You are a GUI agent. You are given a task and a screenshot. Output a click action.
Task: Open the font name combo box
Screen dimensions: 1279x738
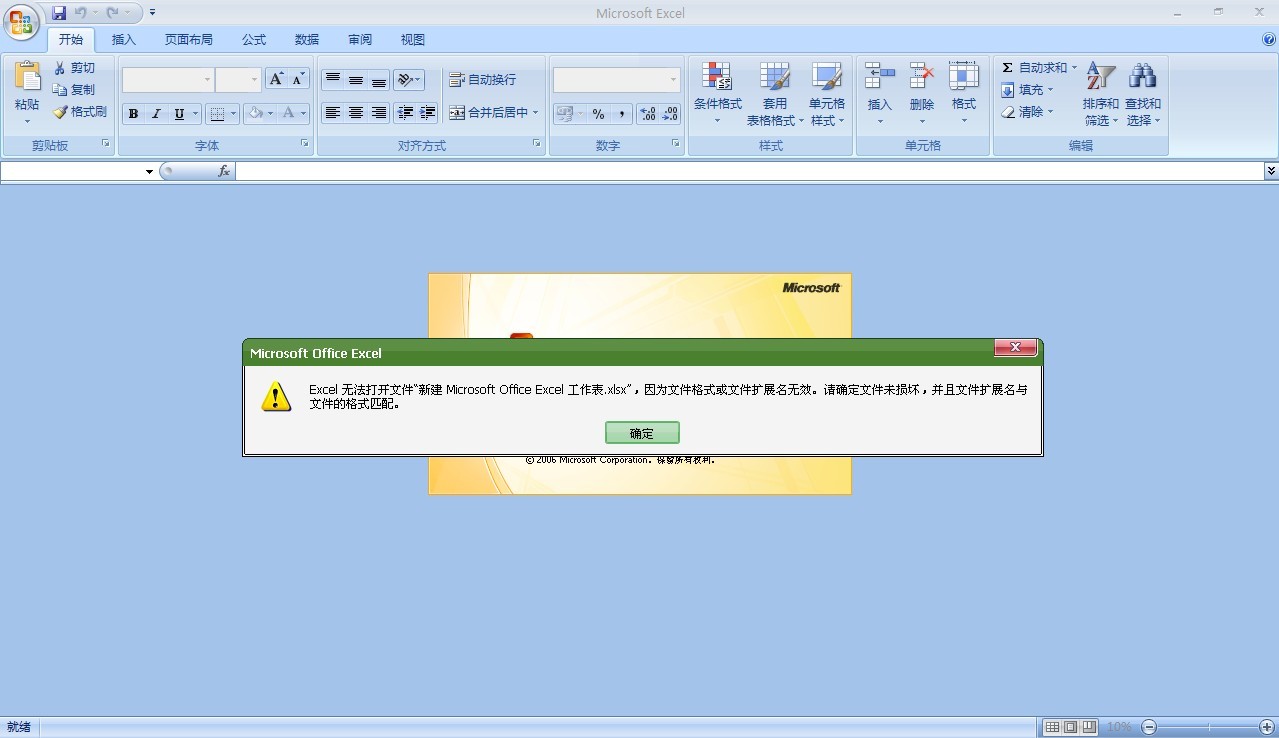[168, 80]
